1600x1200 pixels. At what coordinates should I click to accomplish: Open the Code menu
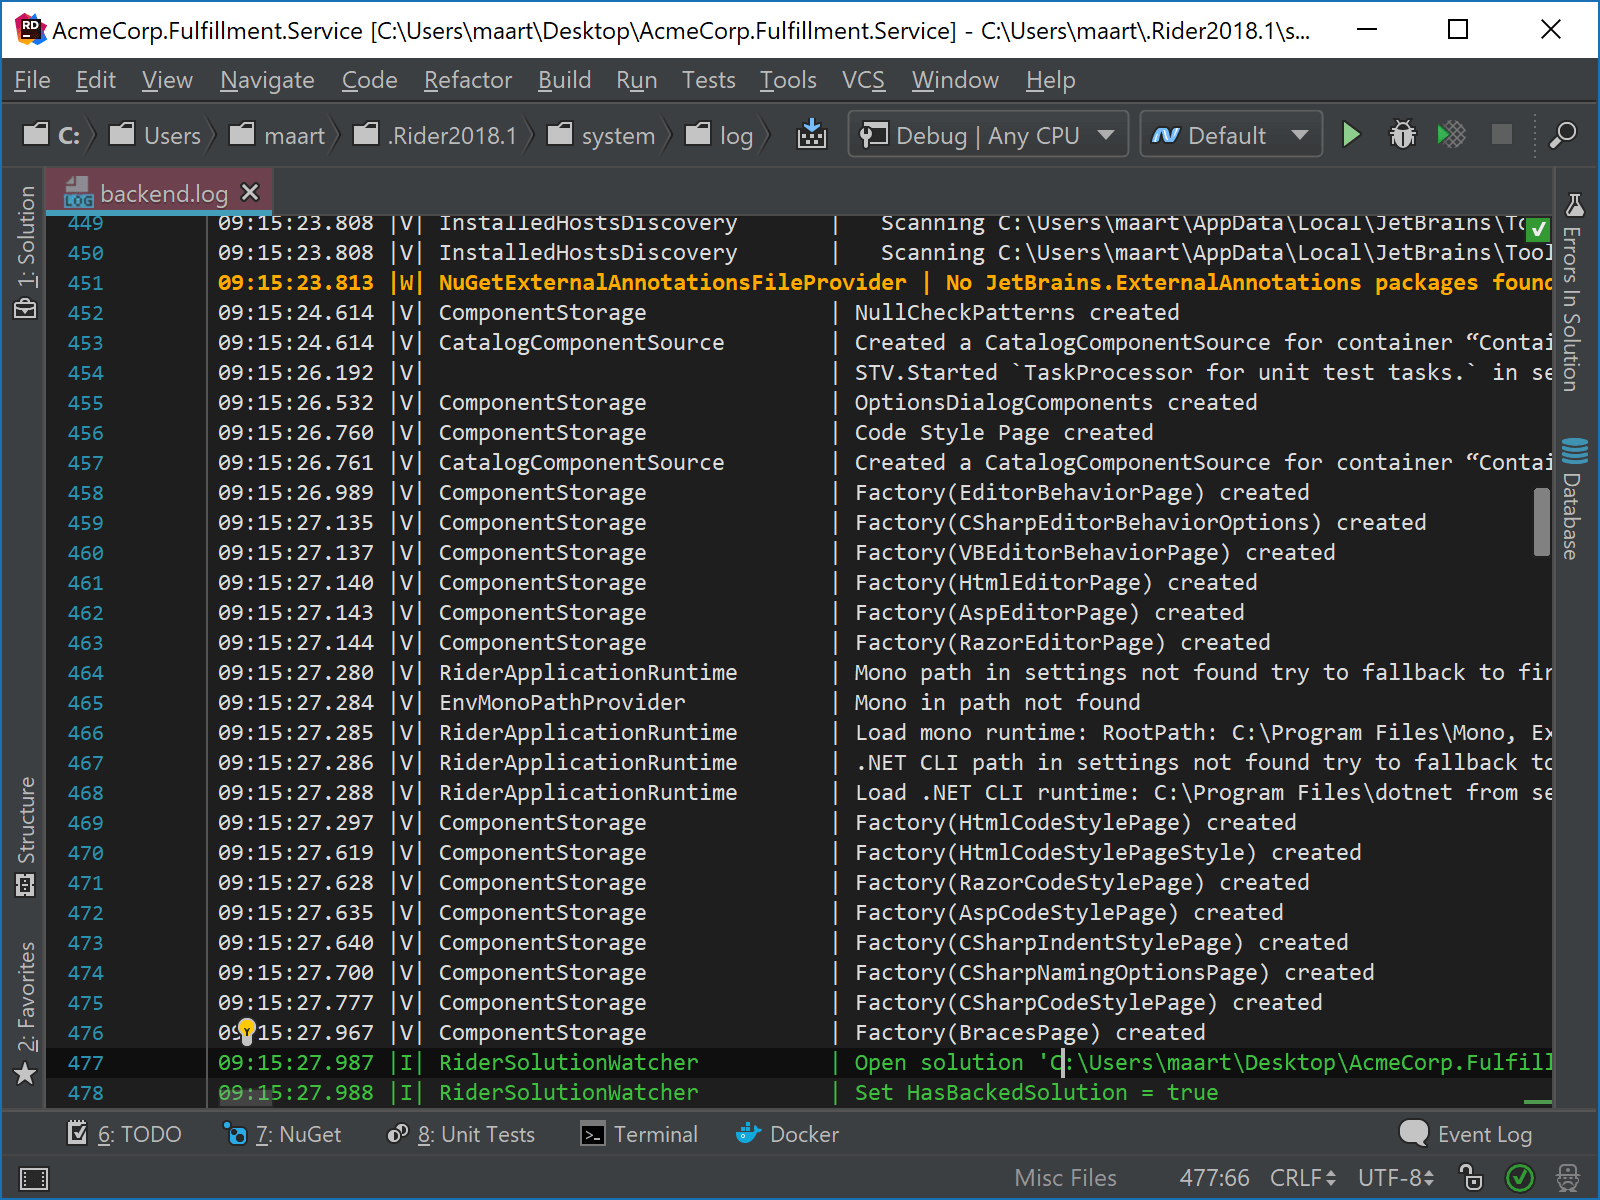[369, 80]
